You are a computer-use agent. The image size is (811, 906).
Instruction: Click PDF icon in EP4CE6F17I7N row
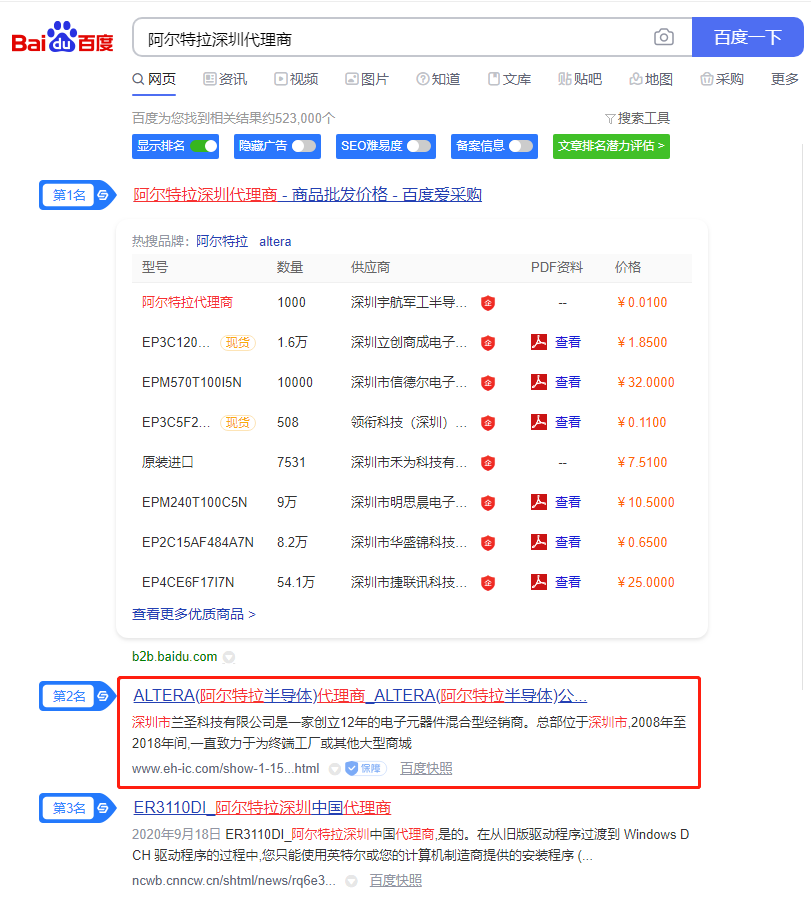539,582
